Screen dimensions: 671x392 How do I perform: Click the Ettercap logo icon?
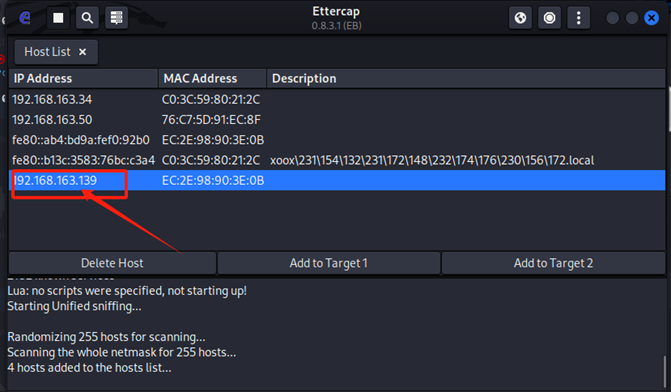[x=25, y=18]
